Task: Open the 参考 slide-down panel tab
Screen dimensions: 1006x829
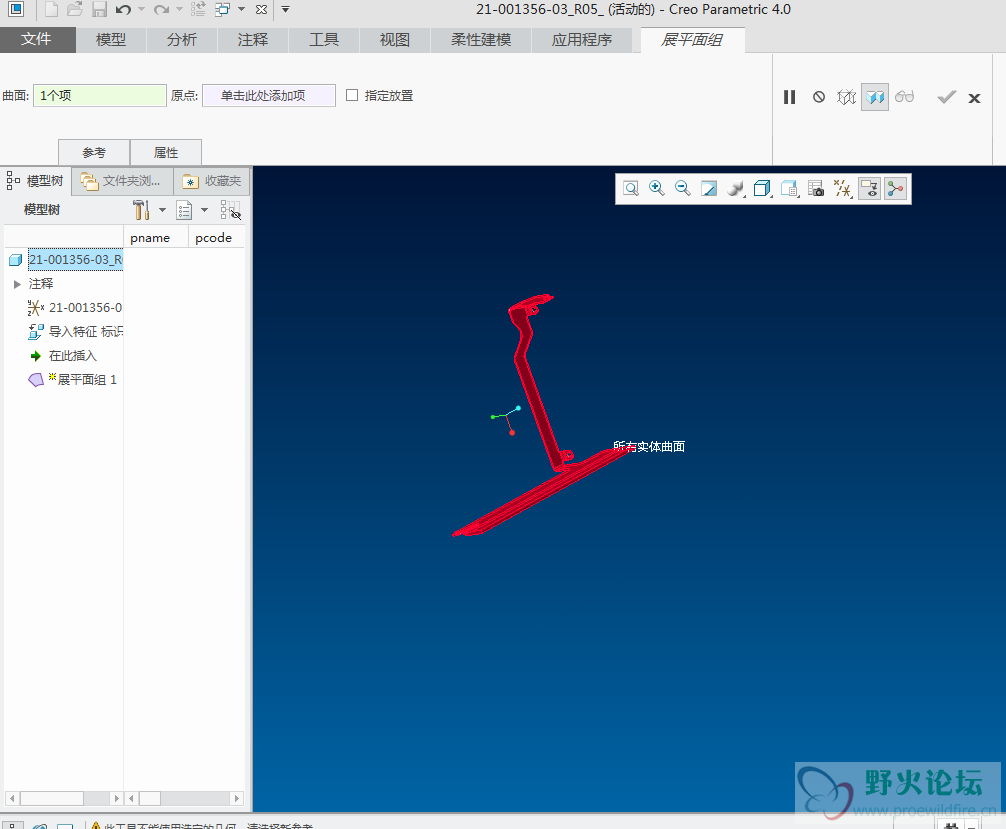Action: coord(94,153)
